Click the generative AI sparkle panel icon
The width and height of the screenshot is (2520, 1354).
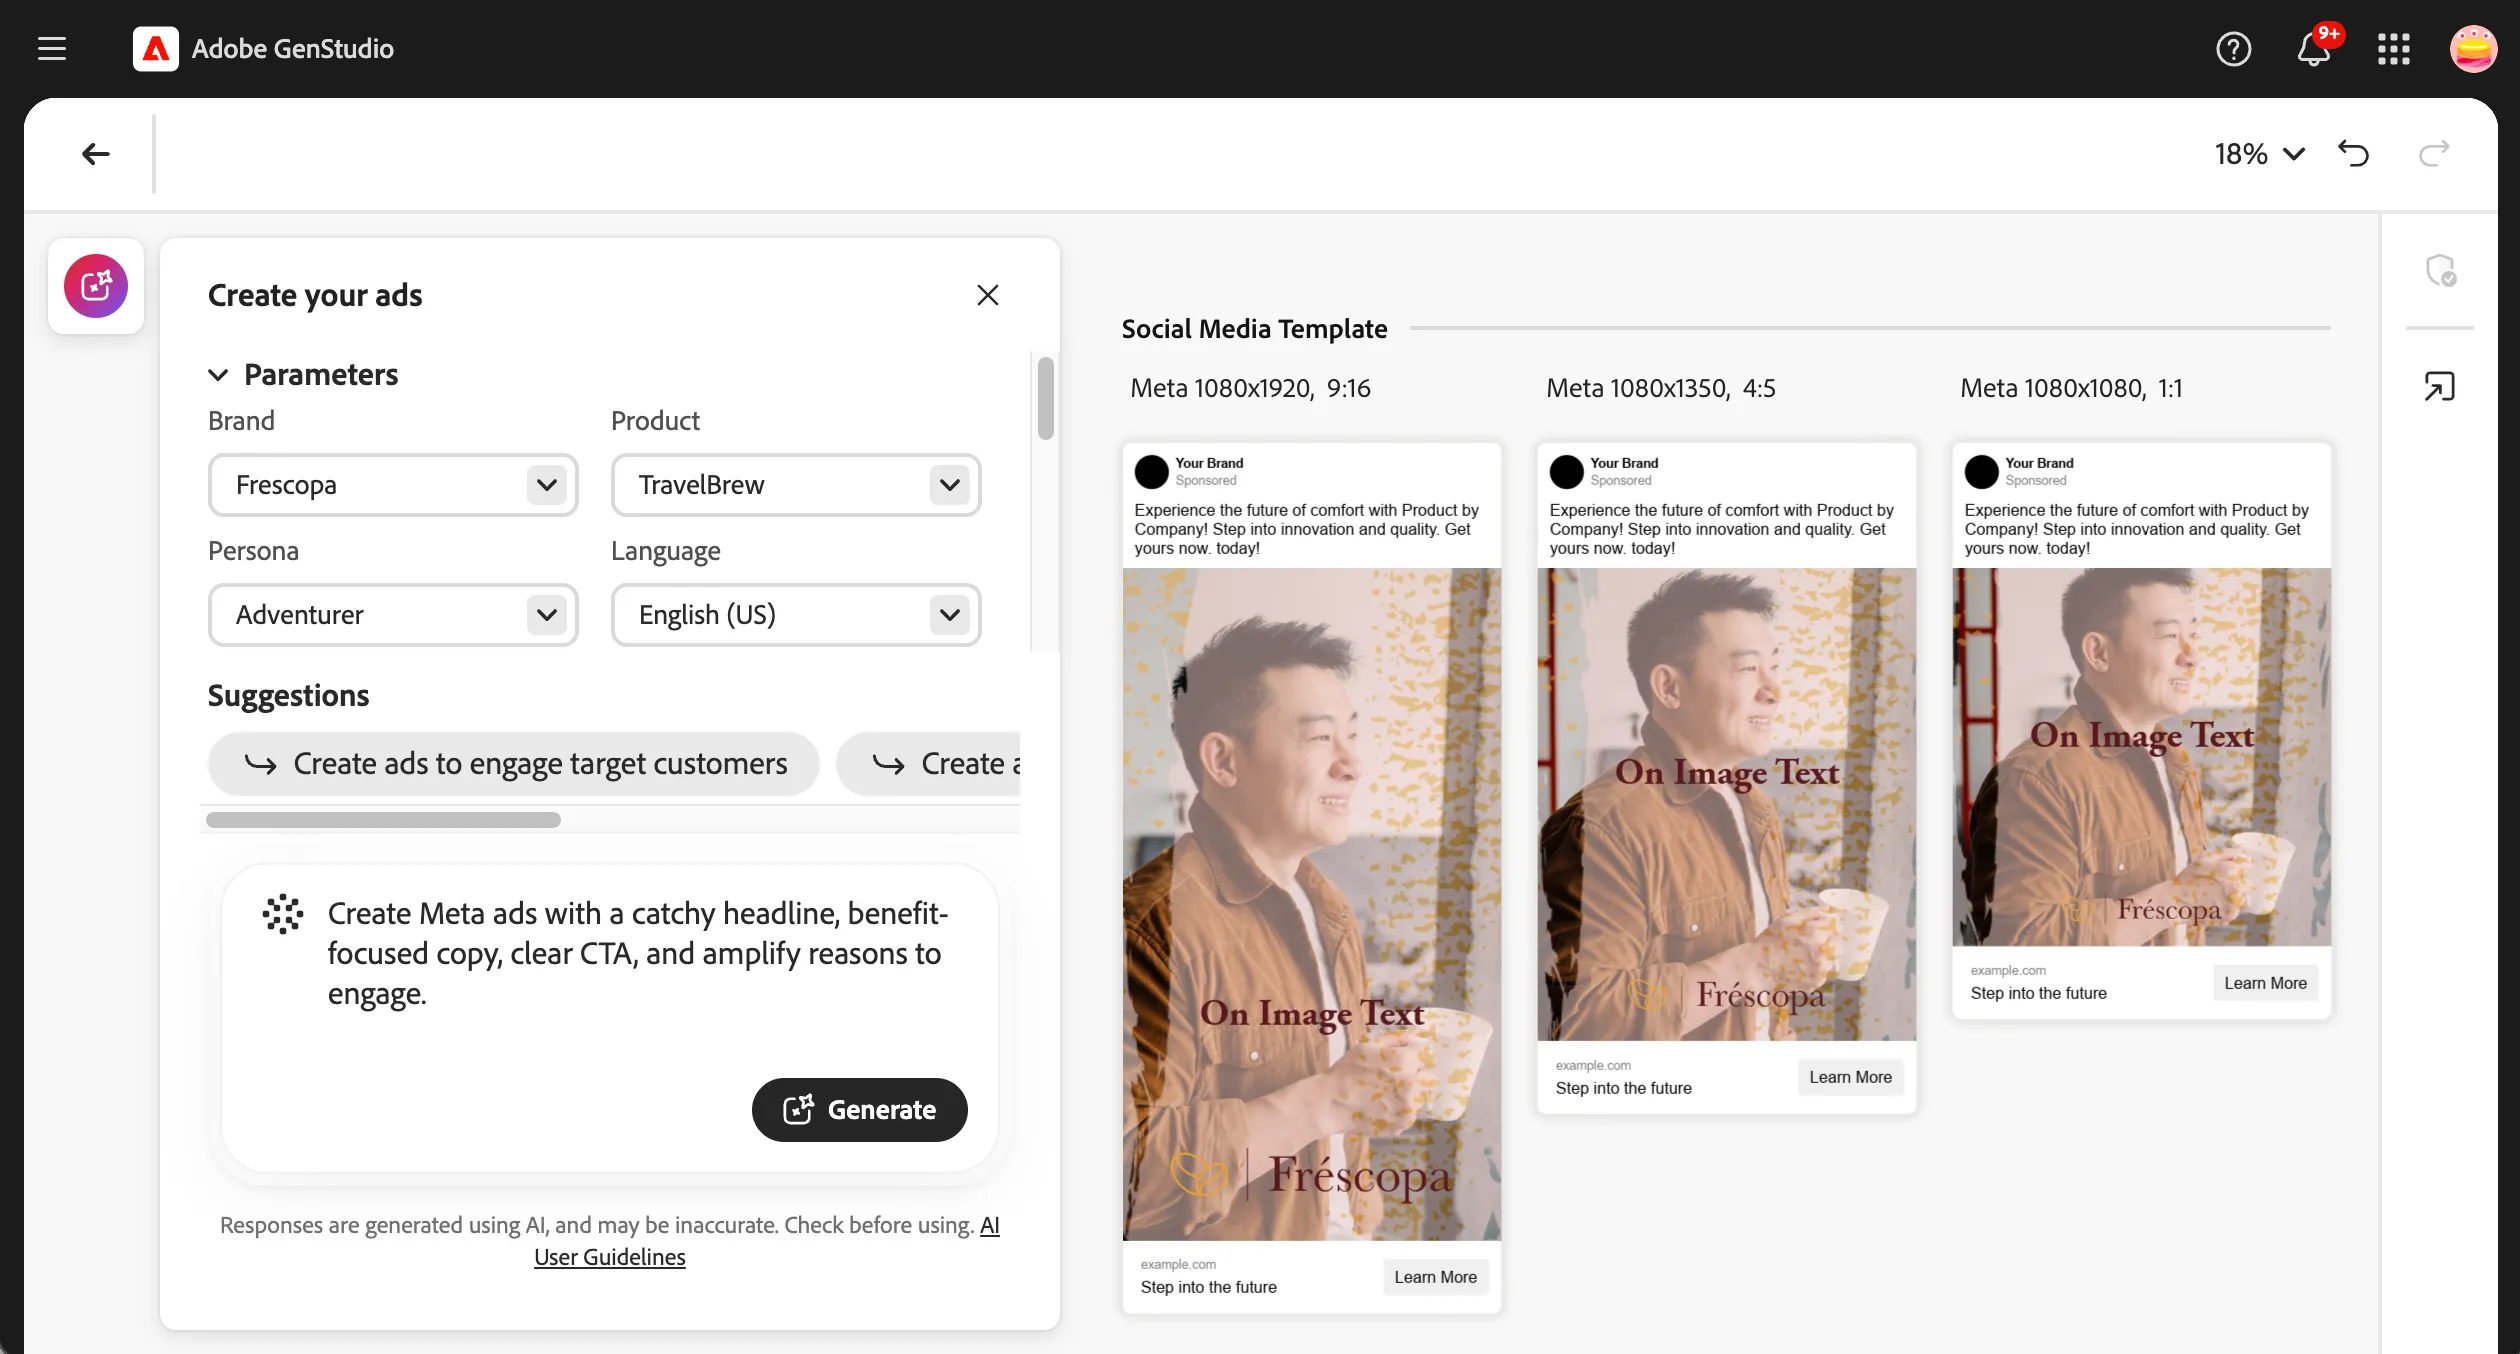(96, 286)
